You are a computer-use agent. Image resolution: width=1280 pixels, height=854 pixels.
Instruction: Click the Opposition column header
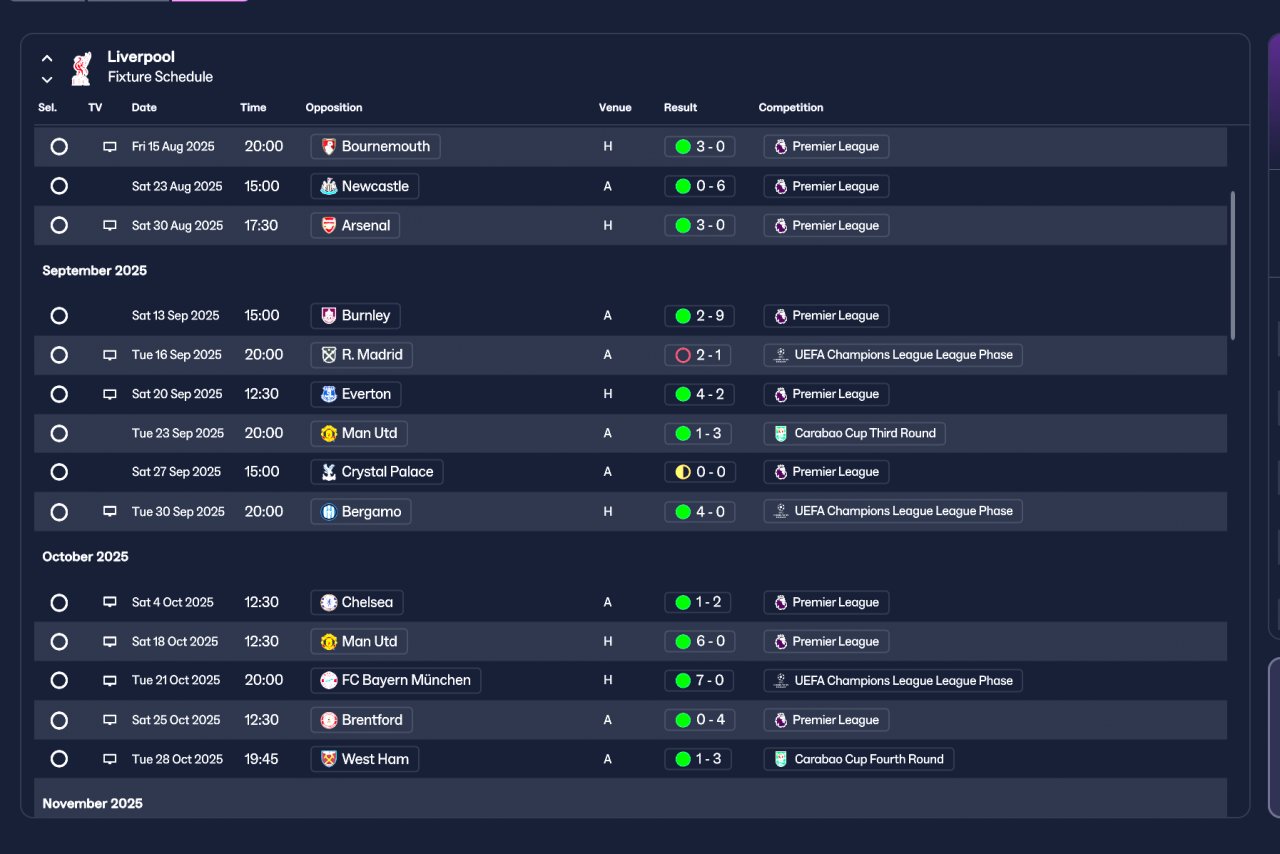(334, 107)
